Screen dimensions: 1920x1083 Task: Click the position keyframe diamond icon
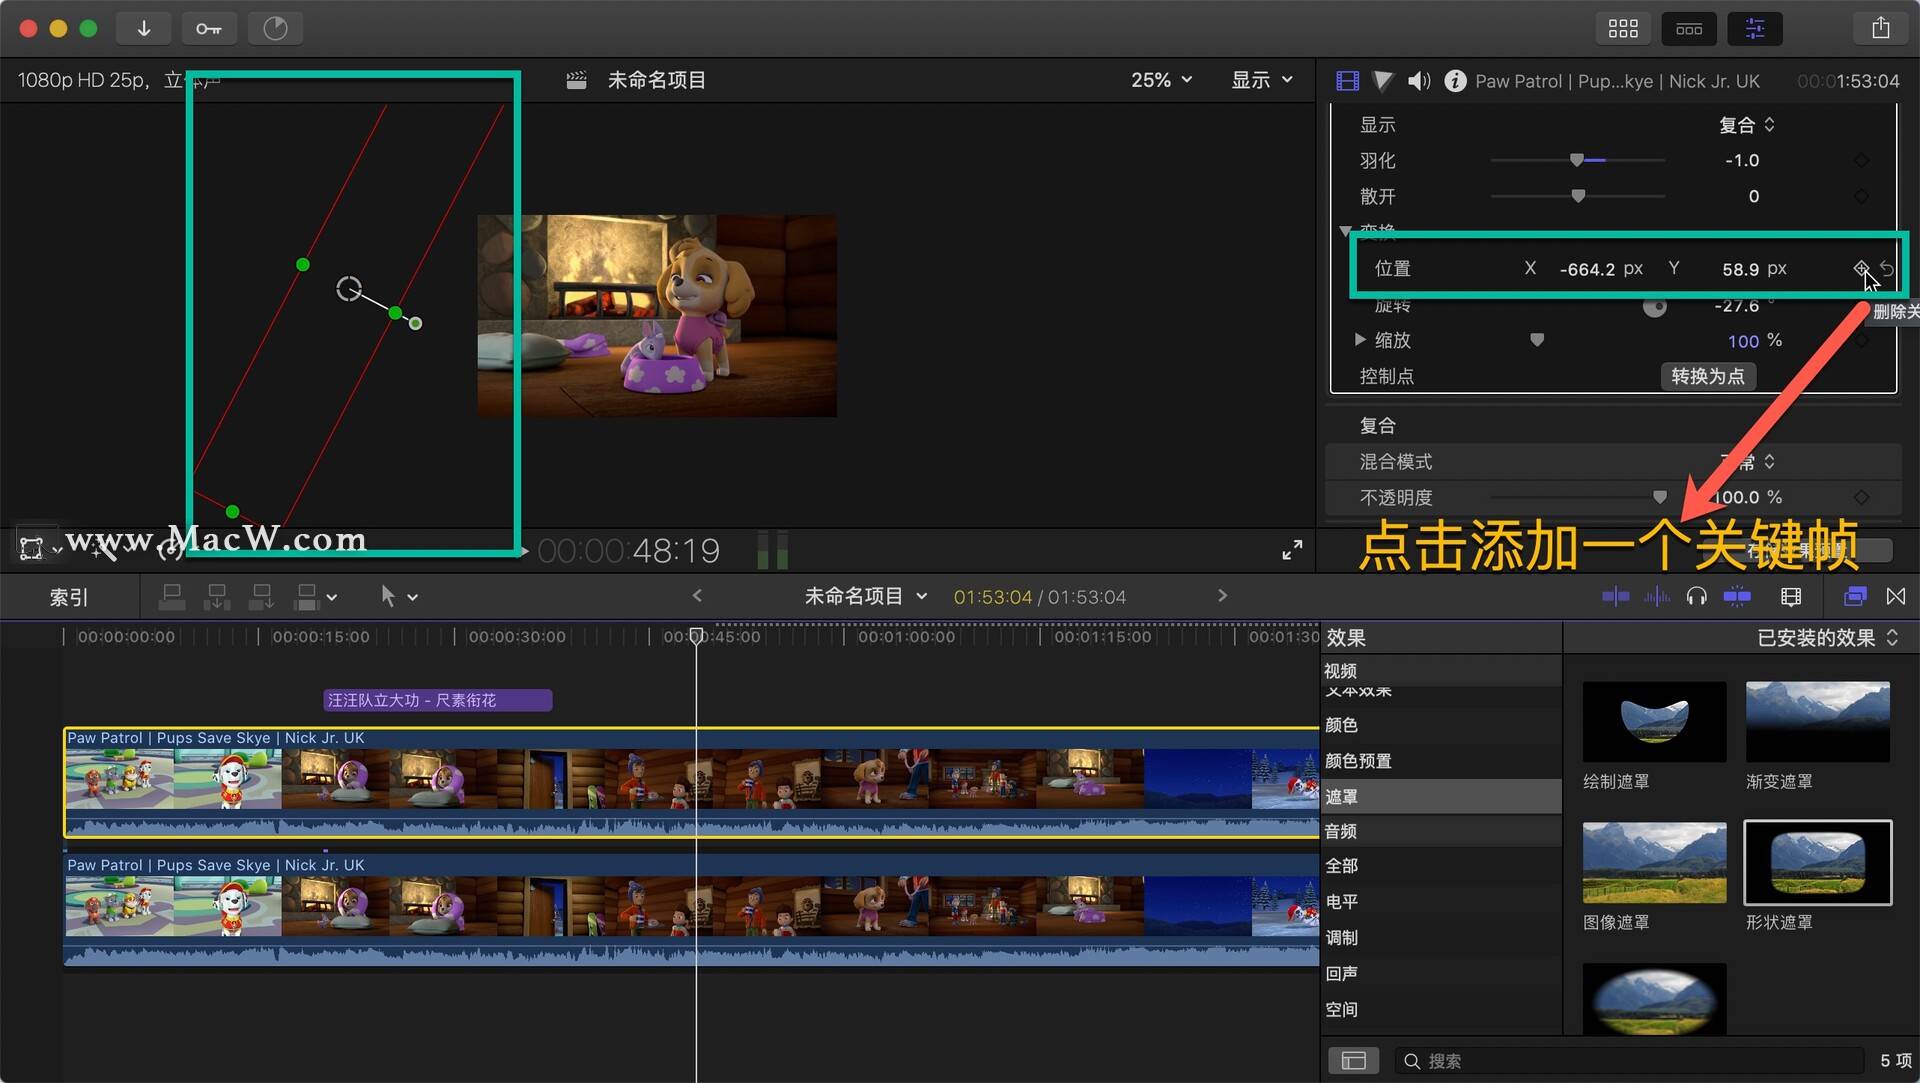tap(1860, 268)
